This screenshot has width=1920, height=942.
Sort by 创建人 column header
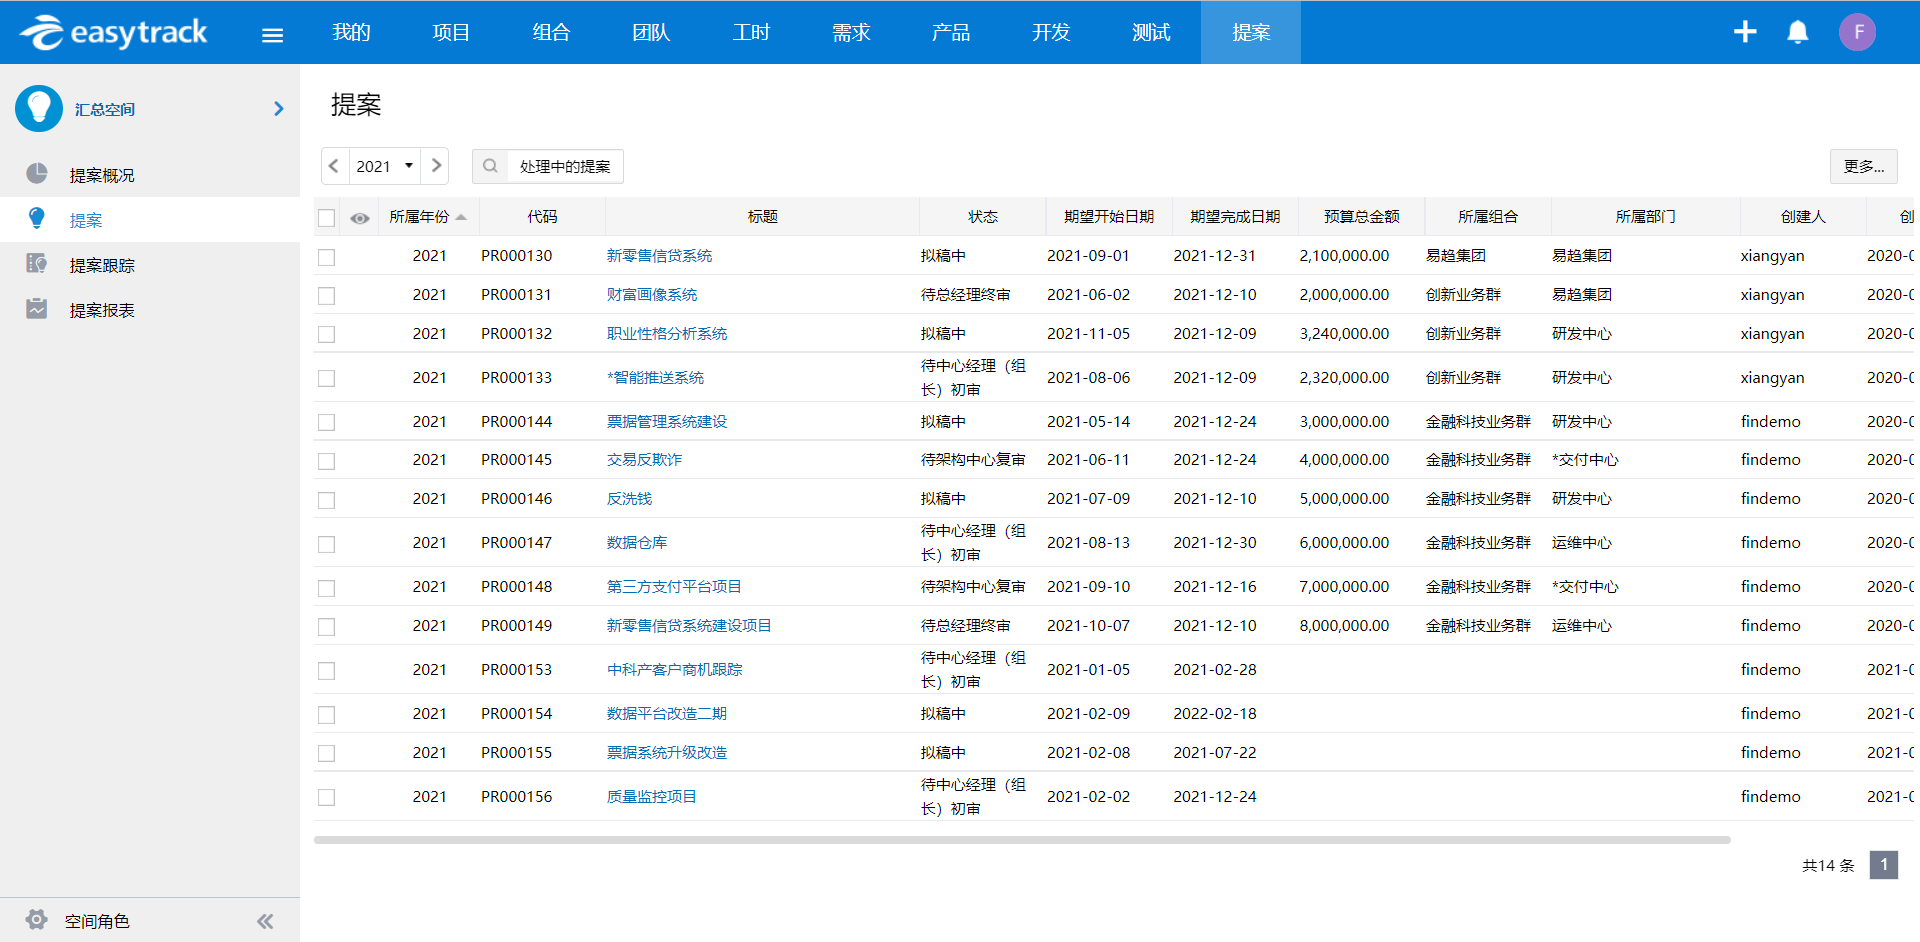(x=1802, y=217)
